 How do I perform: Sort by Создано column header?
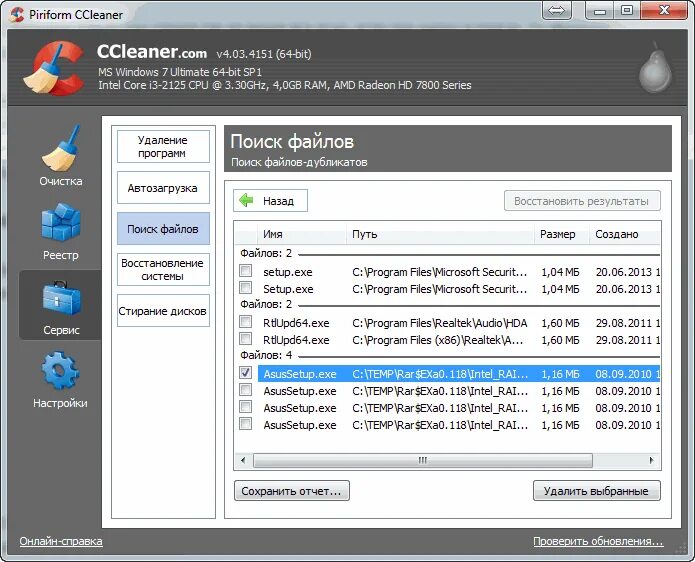point(625,234)
